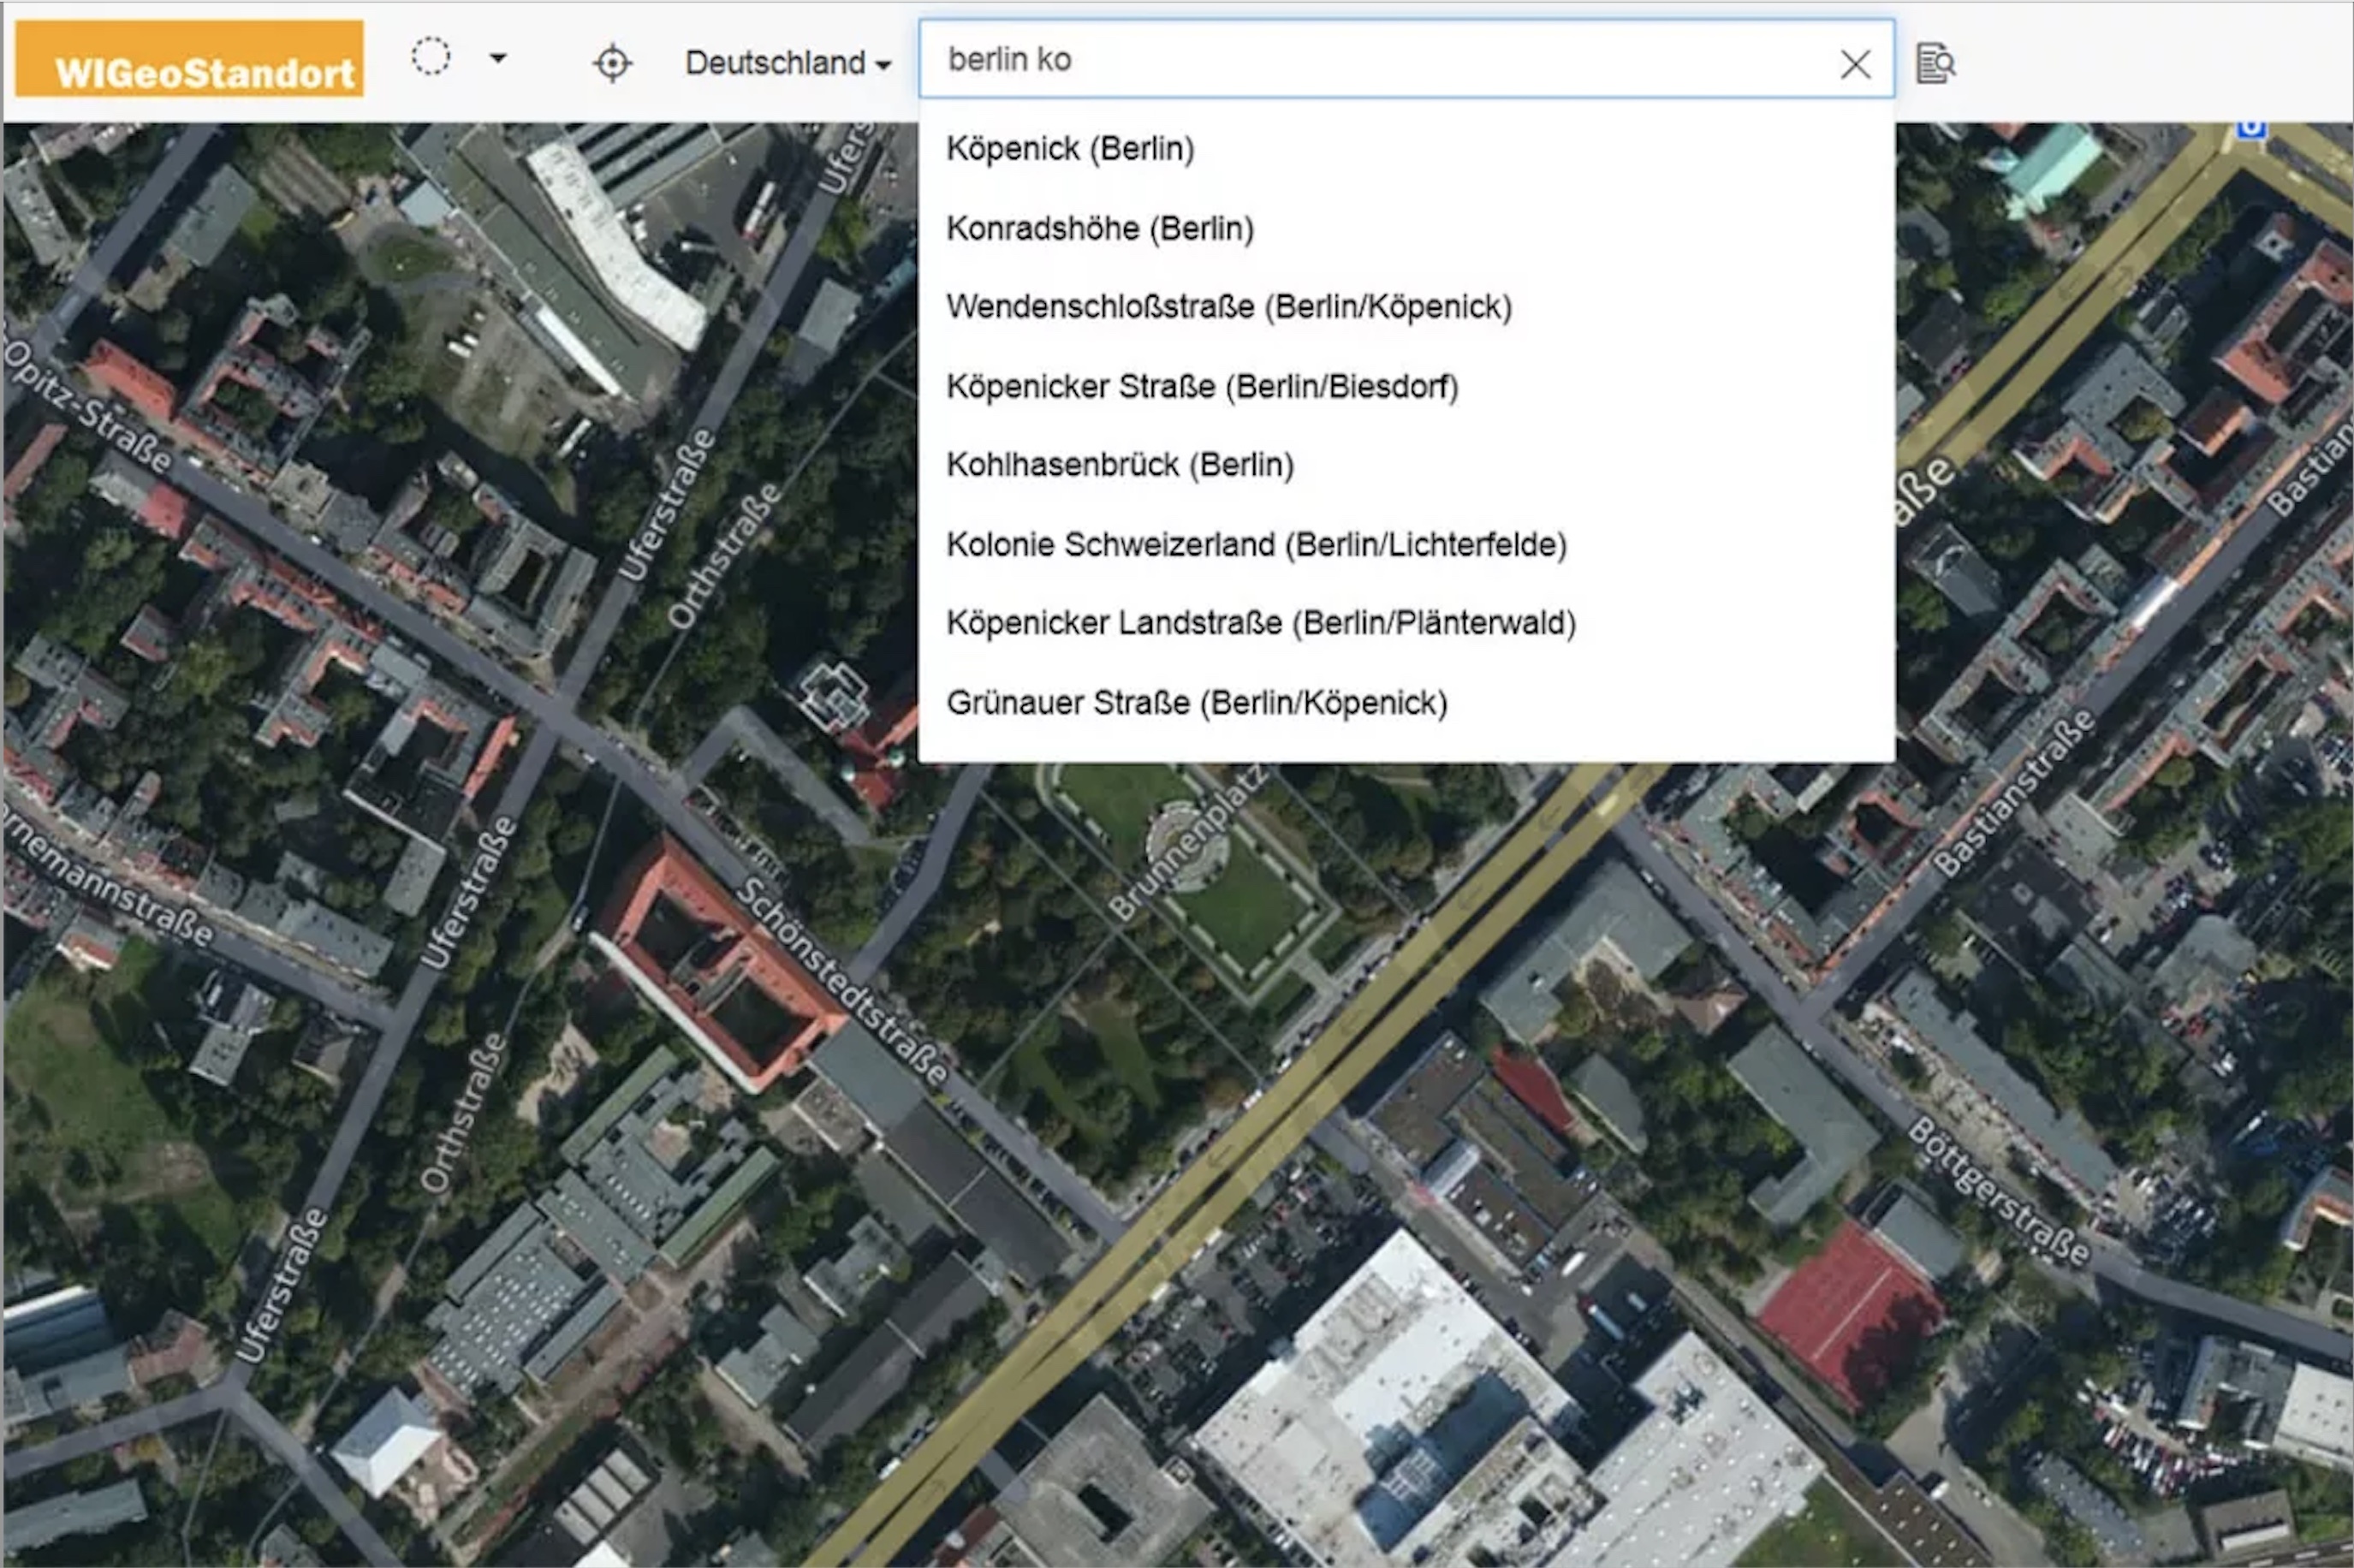
Task: Open the document search icon
Action: click(1935, 64)
